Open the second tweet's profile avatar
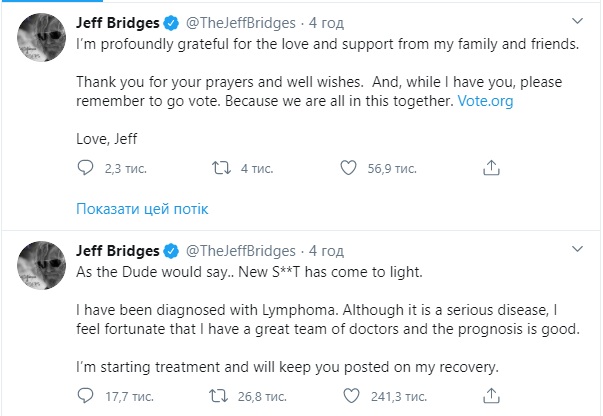The height and width of the screenshot is (416, 603). pyautogui.click(x=39, y=268)
